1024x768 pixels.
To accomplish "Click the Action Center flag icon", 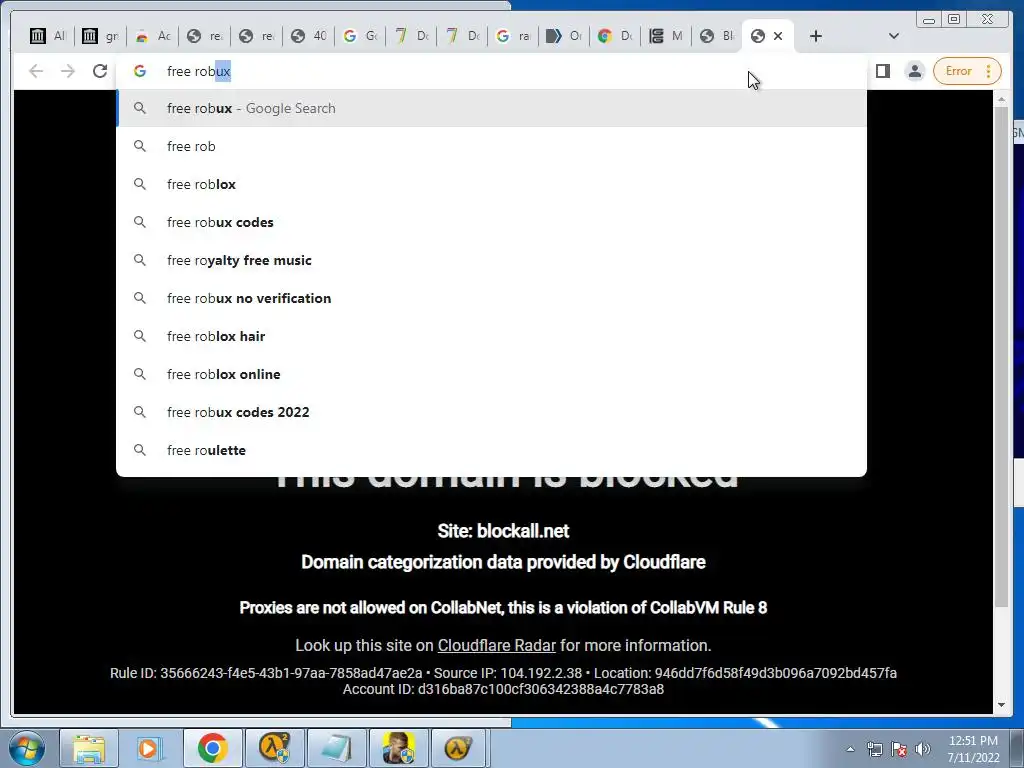I will pos(899,749).
